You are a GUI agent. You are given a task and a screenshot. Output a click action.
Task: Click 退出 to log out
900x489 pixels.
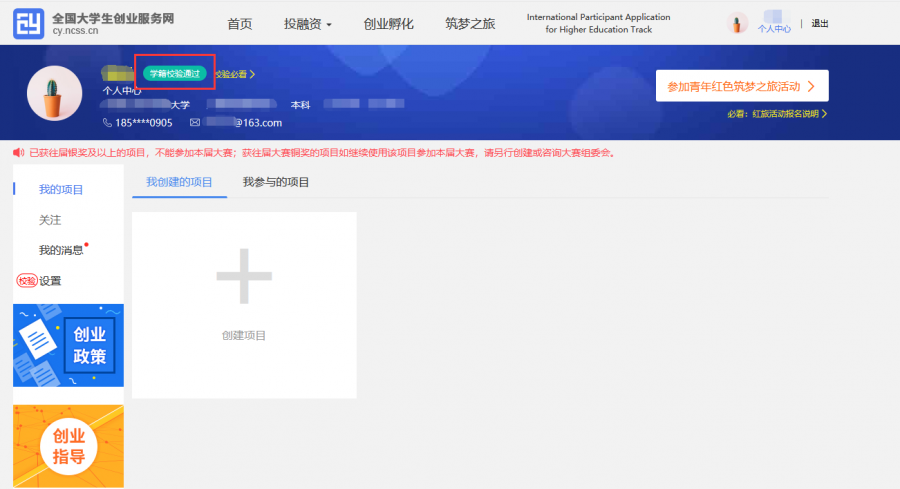click(820, 24)
